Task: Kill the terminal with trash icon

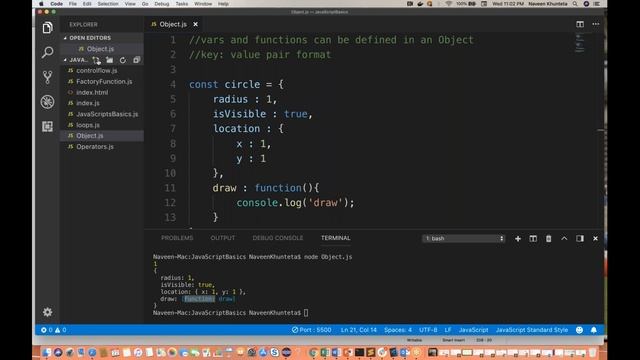Action: (x=549, y=238)
